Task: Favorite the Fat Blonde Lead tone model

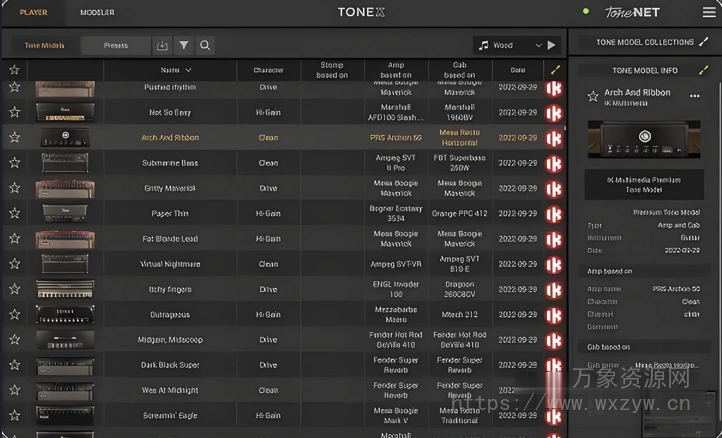Action: [x=14, y=239]
